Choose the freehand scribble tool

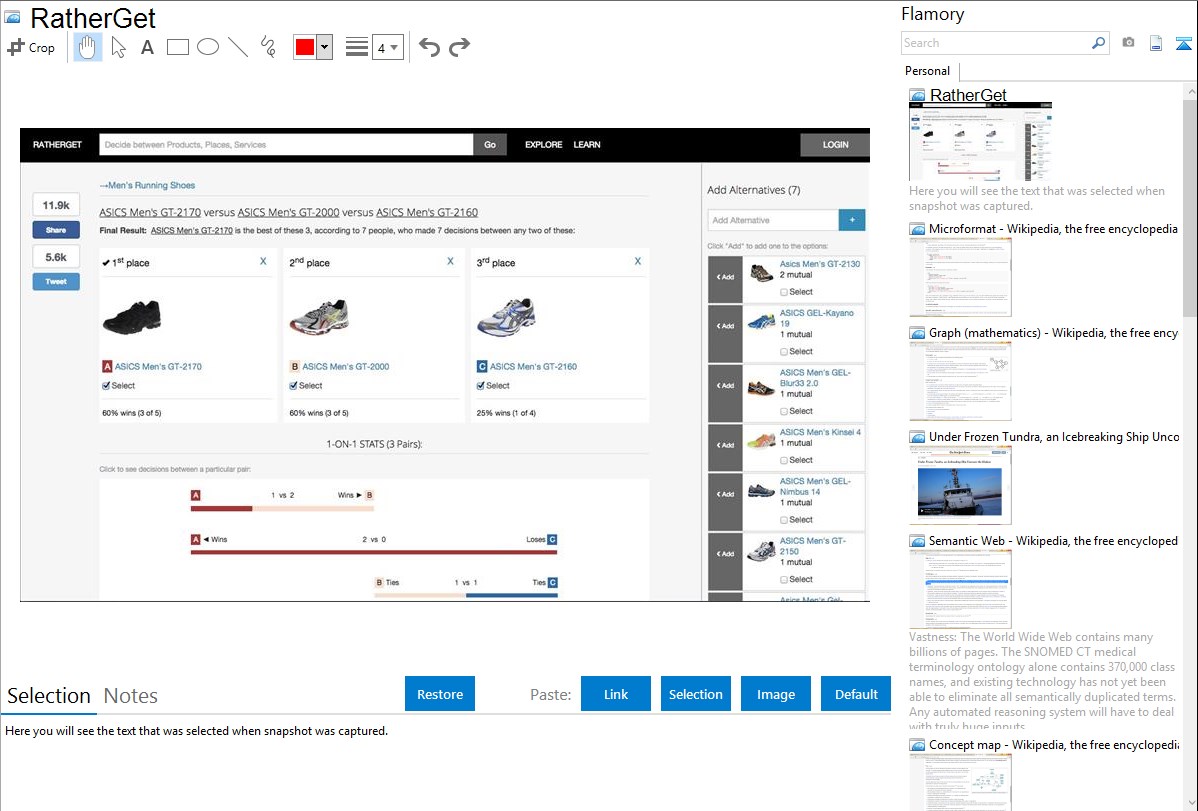click(268, 47)
